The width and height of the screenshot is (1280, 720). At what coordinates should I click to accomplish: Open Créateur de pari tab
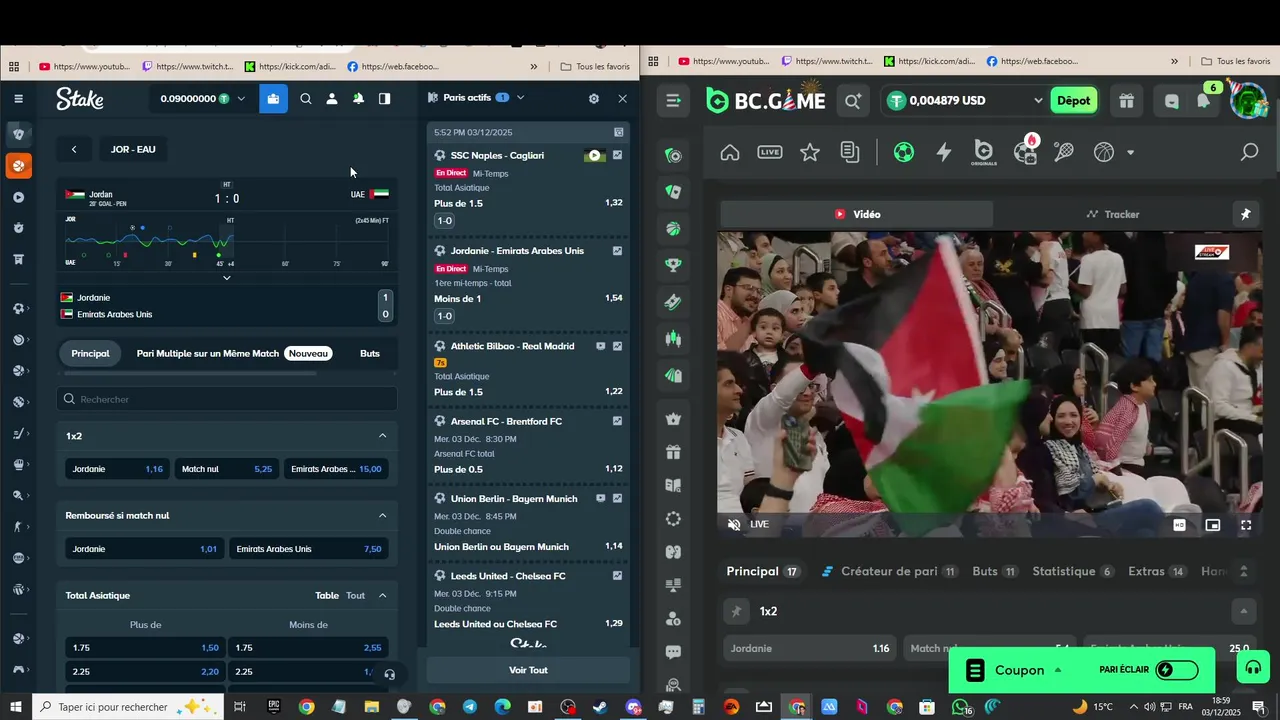click(889, 572)
